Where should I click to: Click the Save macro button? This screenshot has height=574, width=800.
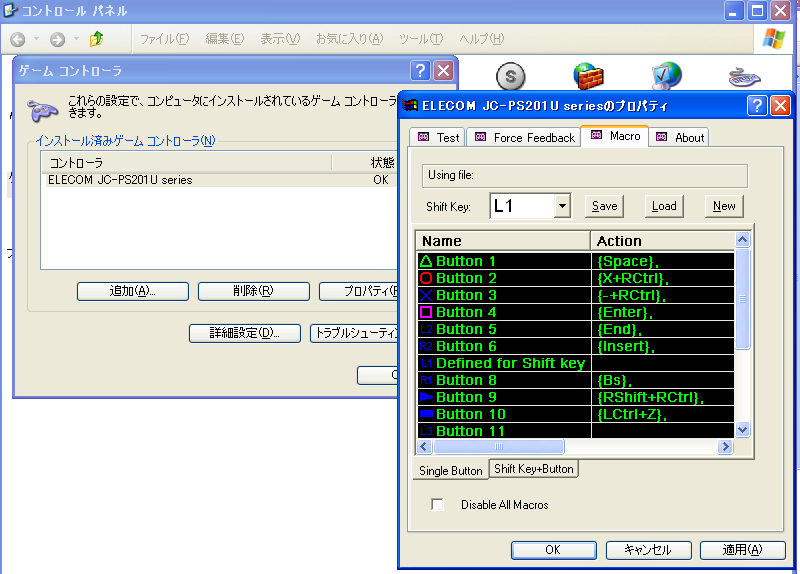pos(605,206)
